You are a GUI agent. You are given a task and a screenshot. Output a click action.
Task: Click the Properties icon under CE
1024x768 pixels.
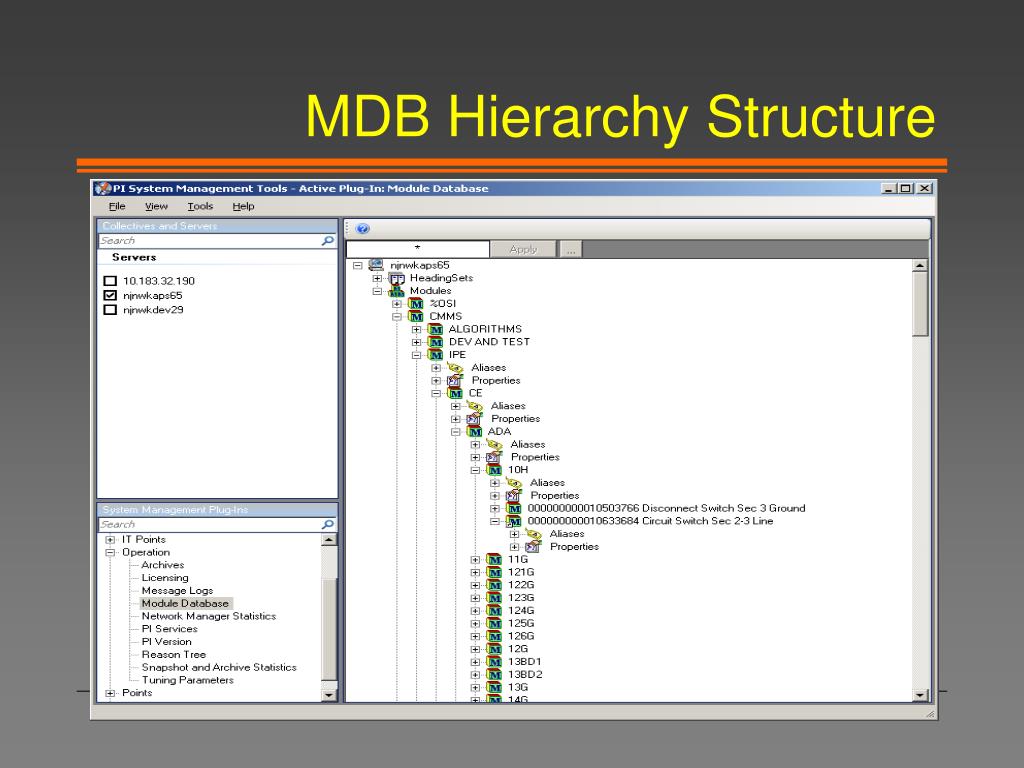click(475, 419)
